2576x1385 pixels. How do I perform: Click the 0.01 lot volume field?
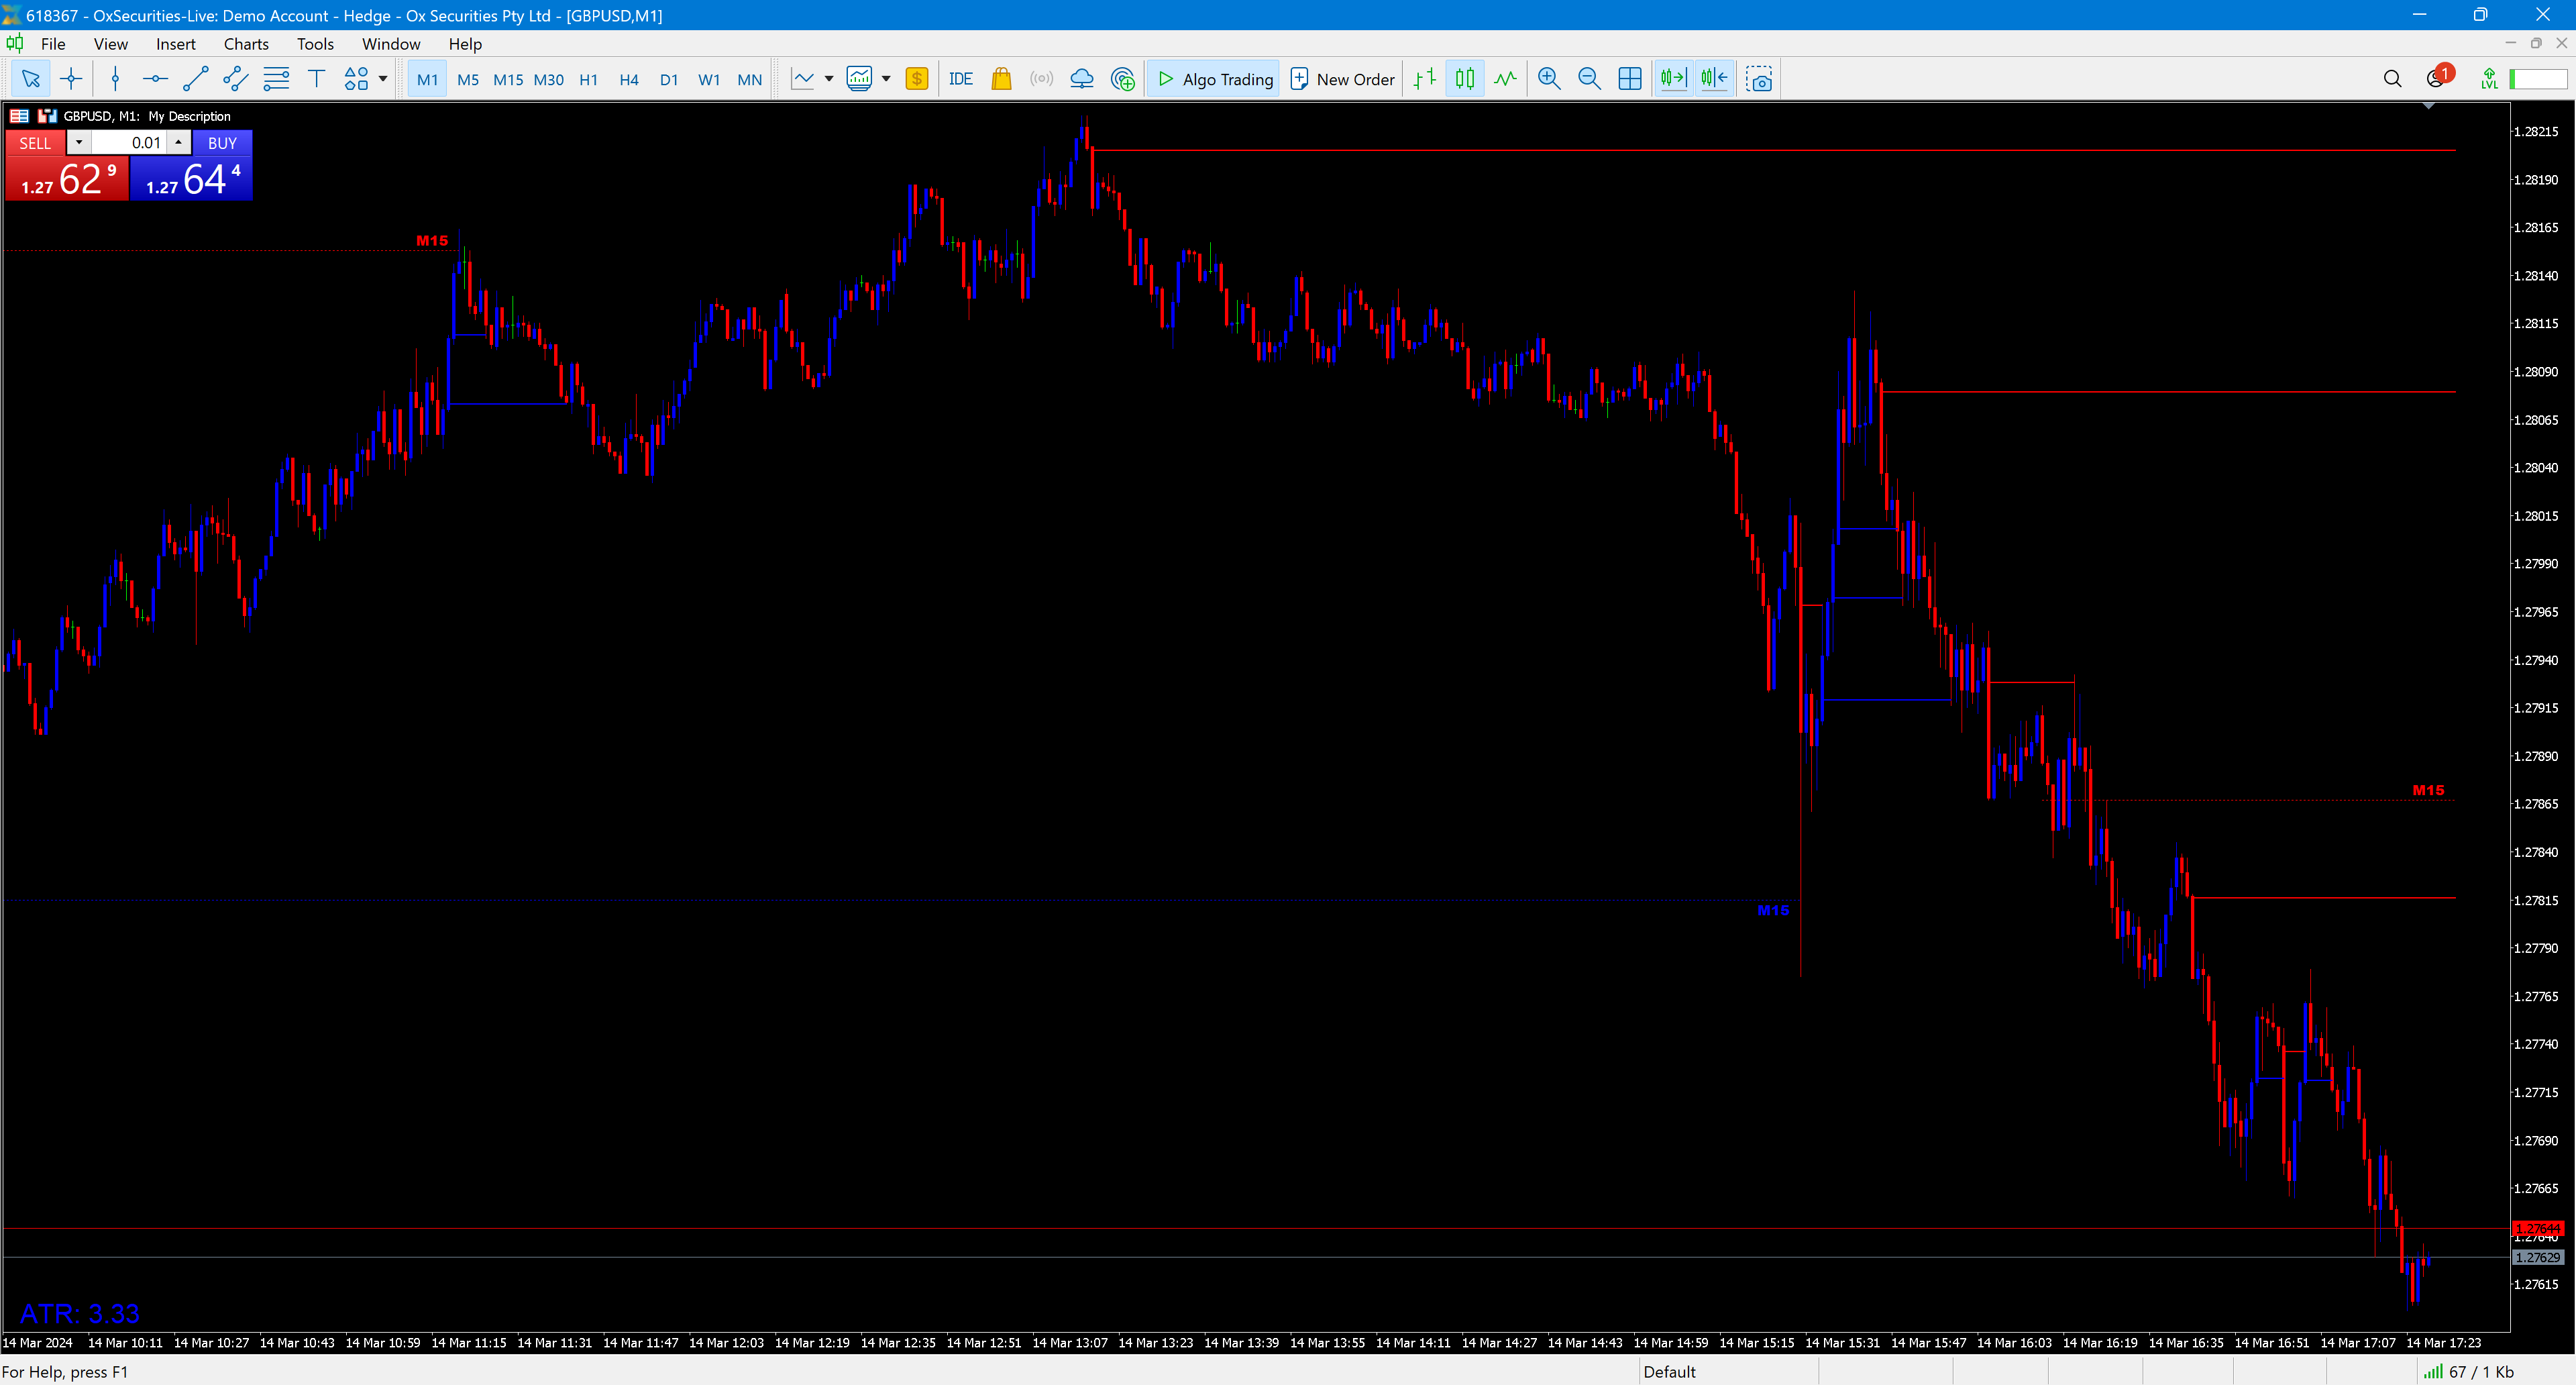tap(130, 143)
